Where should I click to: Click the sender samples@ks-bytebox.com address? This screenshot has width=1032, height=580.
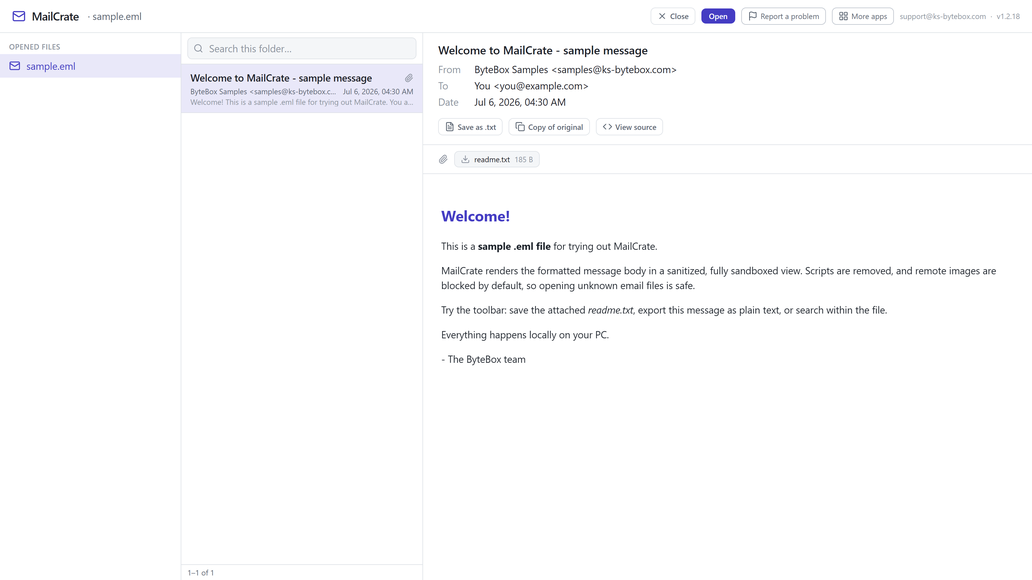click(x=614, y=70)
